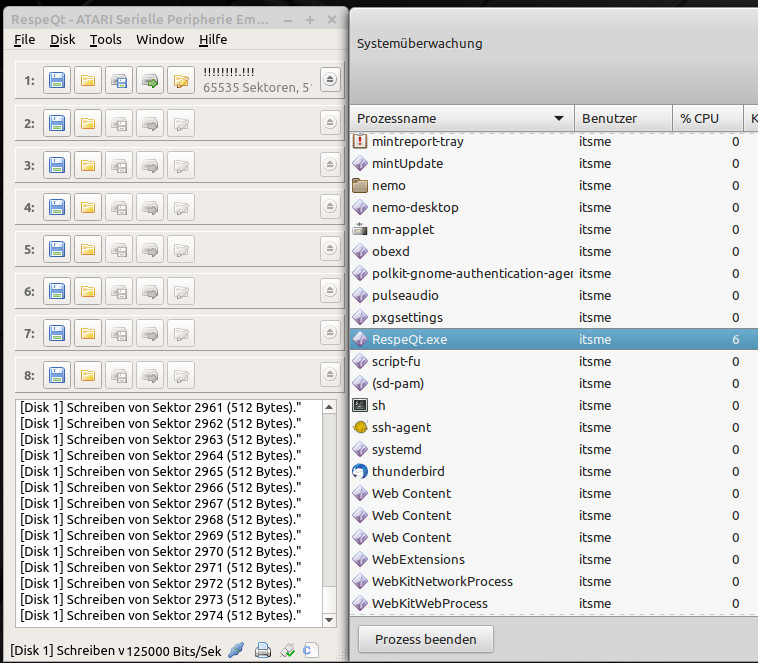Viewport: 758px width, 663px height.
Task: Select the nm-applet process
Action: (554, 230)
